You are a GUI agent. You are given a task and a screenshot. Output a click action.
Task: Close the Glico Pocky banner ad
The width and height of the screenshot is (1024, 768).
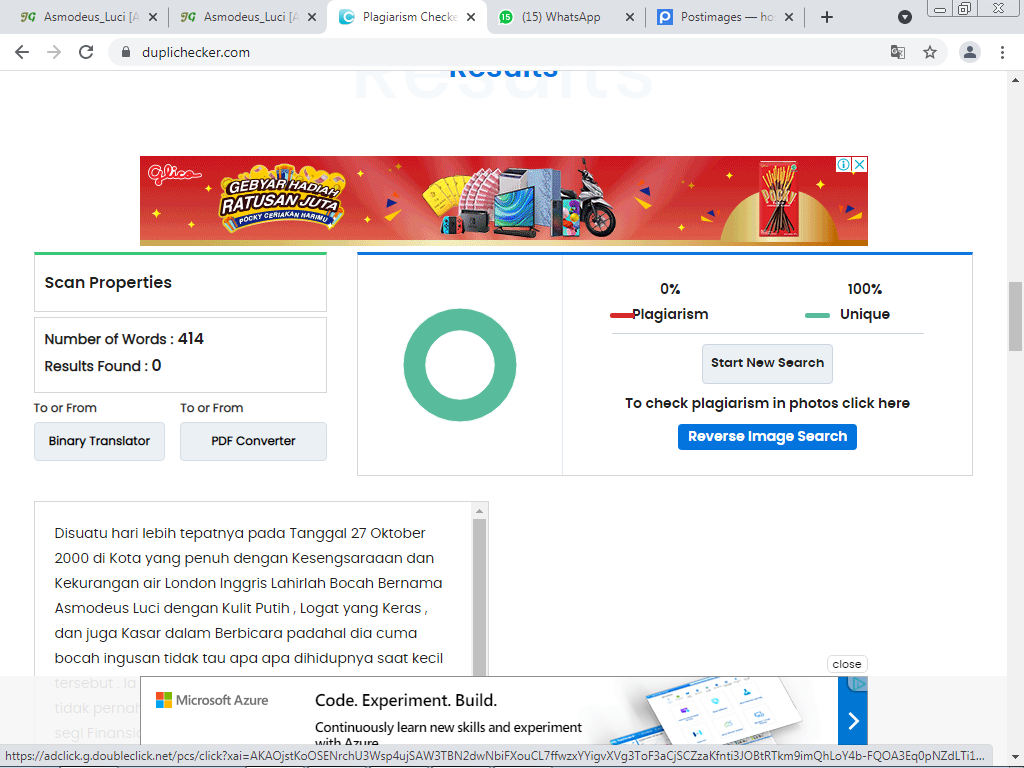pos(860,165)
